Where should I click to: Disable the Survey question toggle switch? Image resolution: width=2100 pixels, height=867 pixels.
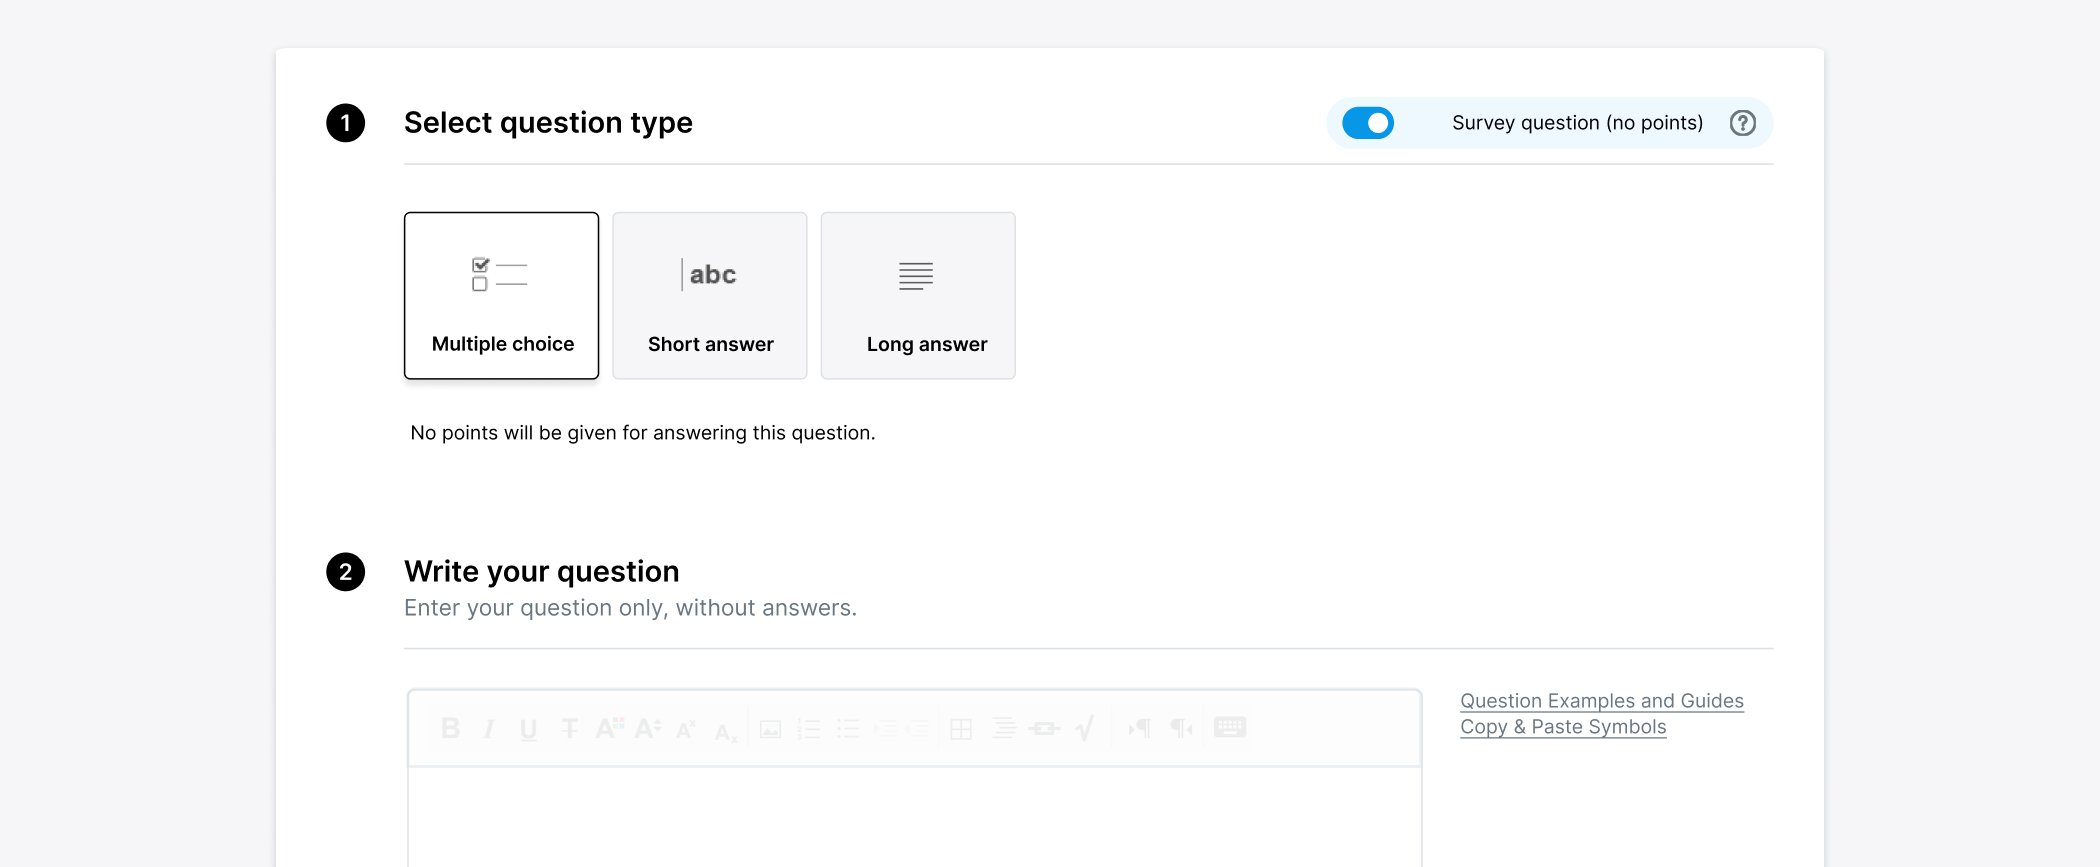(x=1368, y=123)
